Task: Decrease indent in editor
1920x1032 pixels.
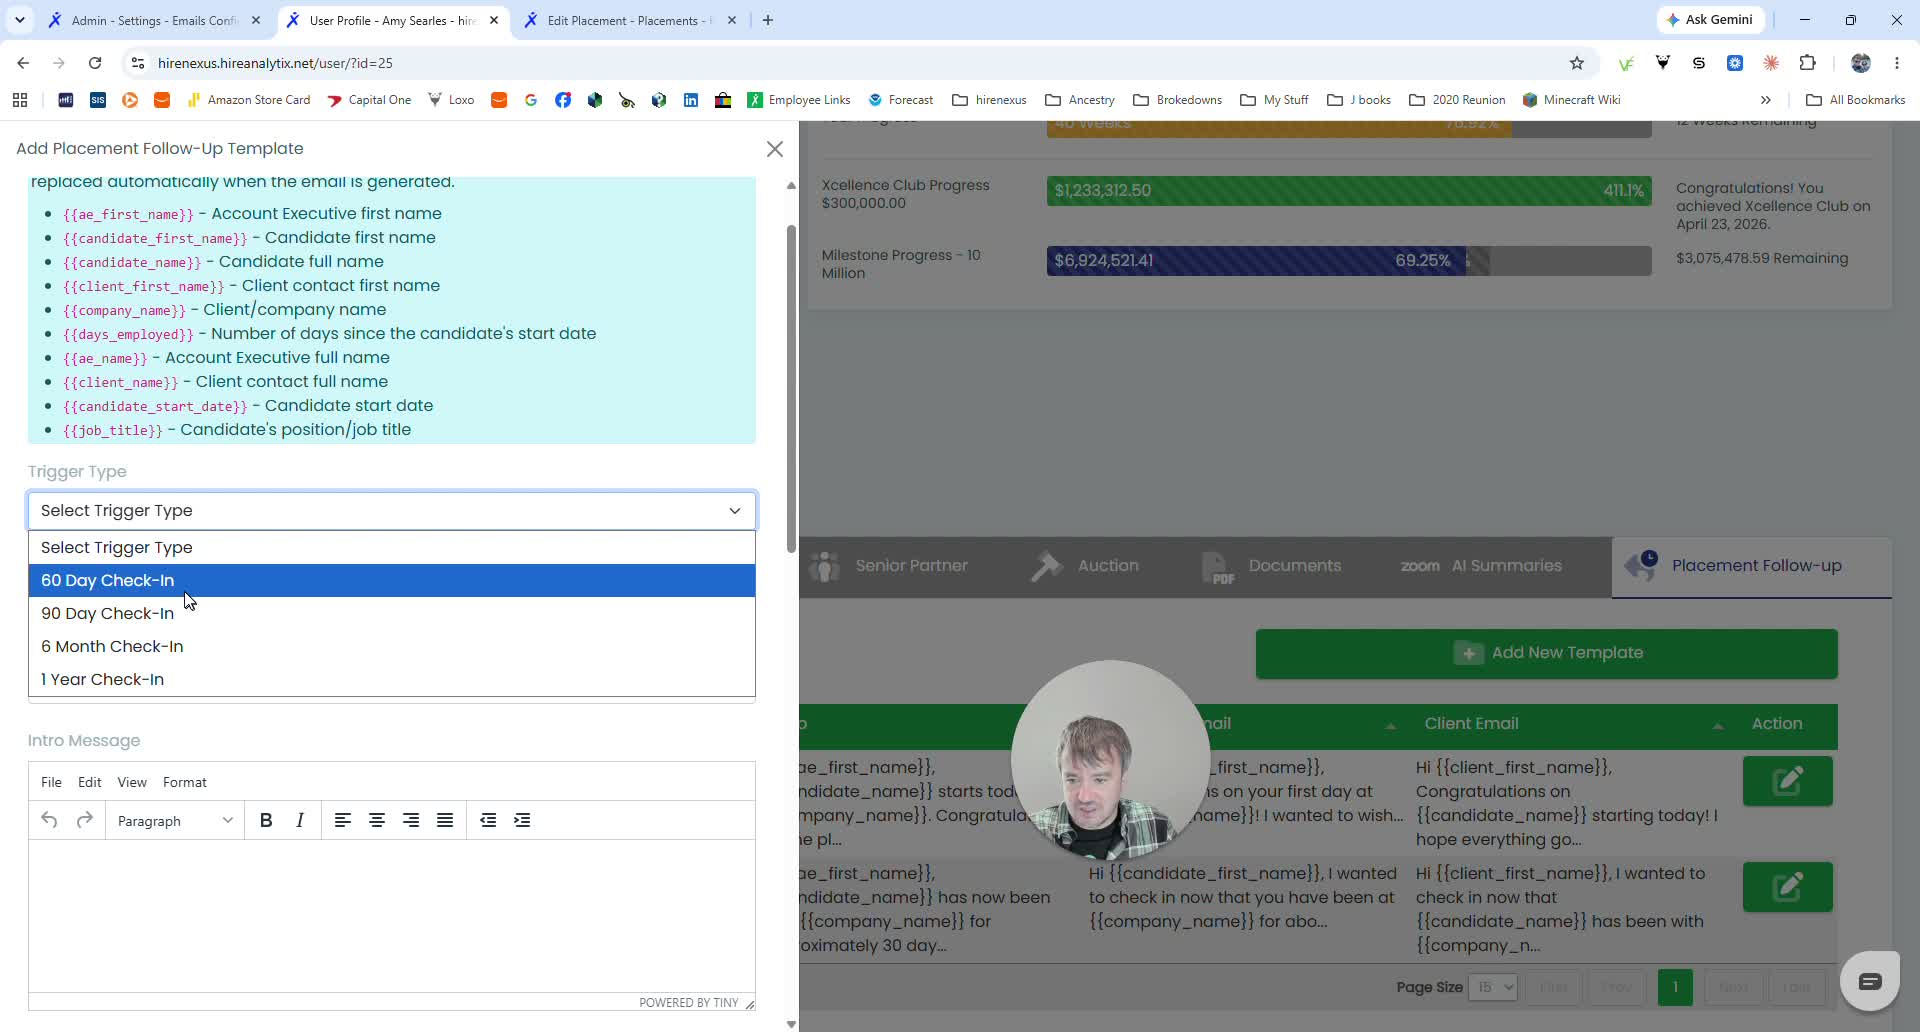Action: pyautogui.click(x=488, y=820)
